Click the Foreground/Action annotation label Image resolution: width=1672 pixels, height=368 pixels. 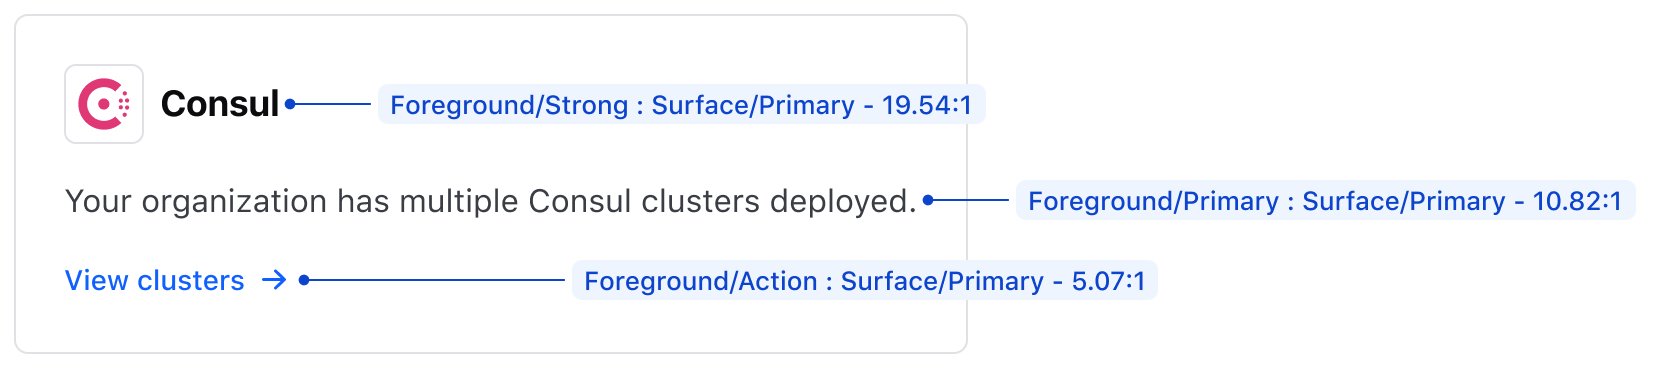(x=864, y=280)
